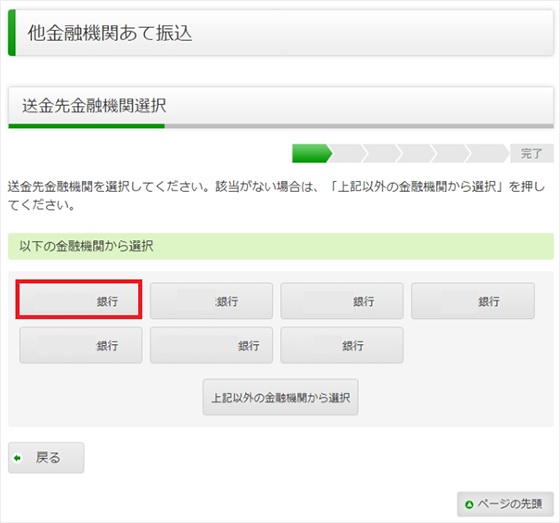Click the green arrow icon beside 戻る
Image resolution: width=560 pixels, height=523 pixels.
[x=17, y=458]
